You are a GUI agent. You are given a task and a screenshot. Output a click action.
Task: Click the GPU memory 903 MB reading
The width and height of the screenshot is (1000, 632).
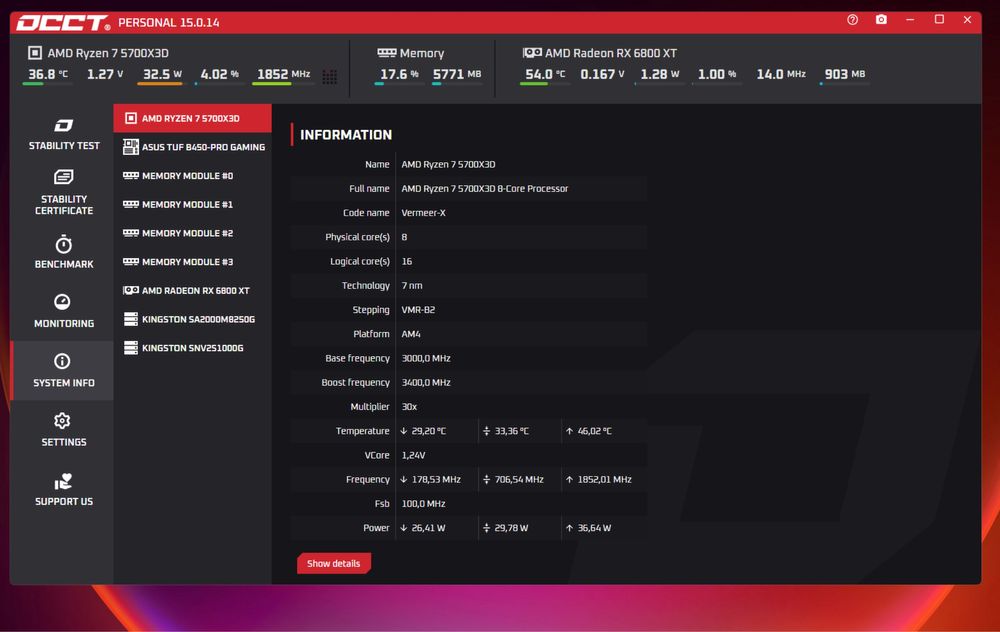844,74
